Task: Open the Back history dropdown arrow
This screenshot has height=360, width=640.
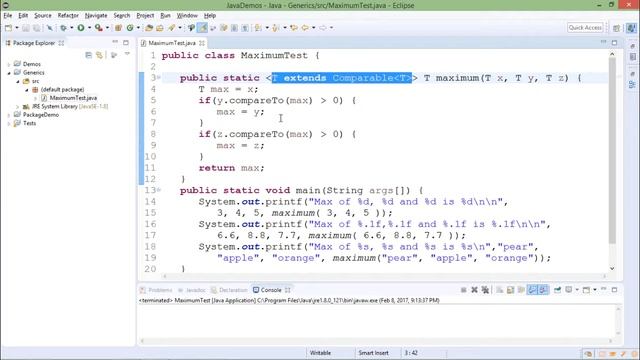Action: tap(313, 28)
